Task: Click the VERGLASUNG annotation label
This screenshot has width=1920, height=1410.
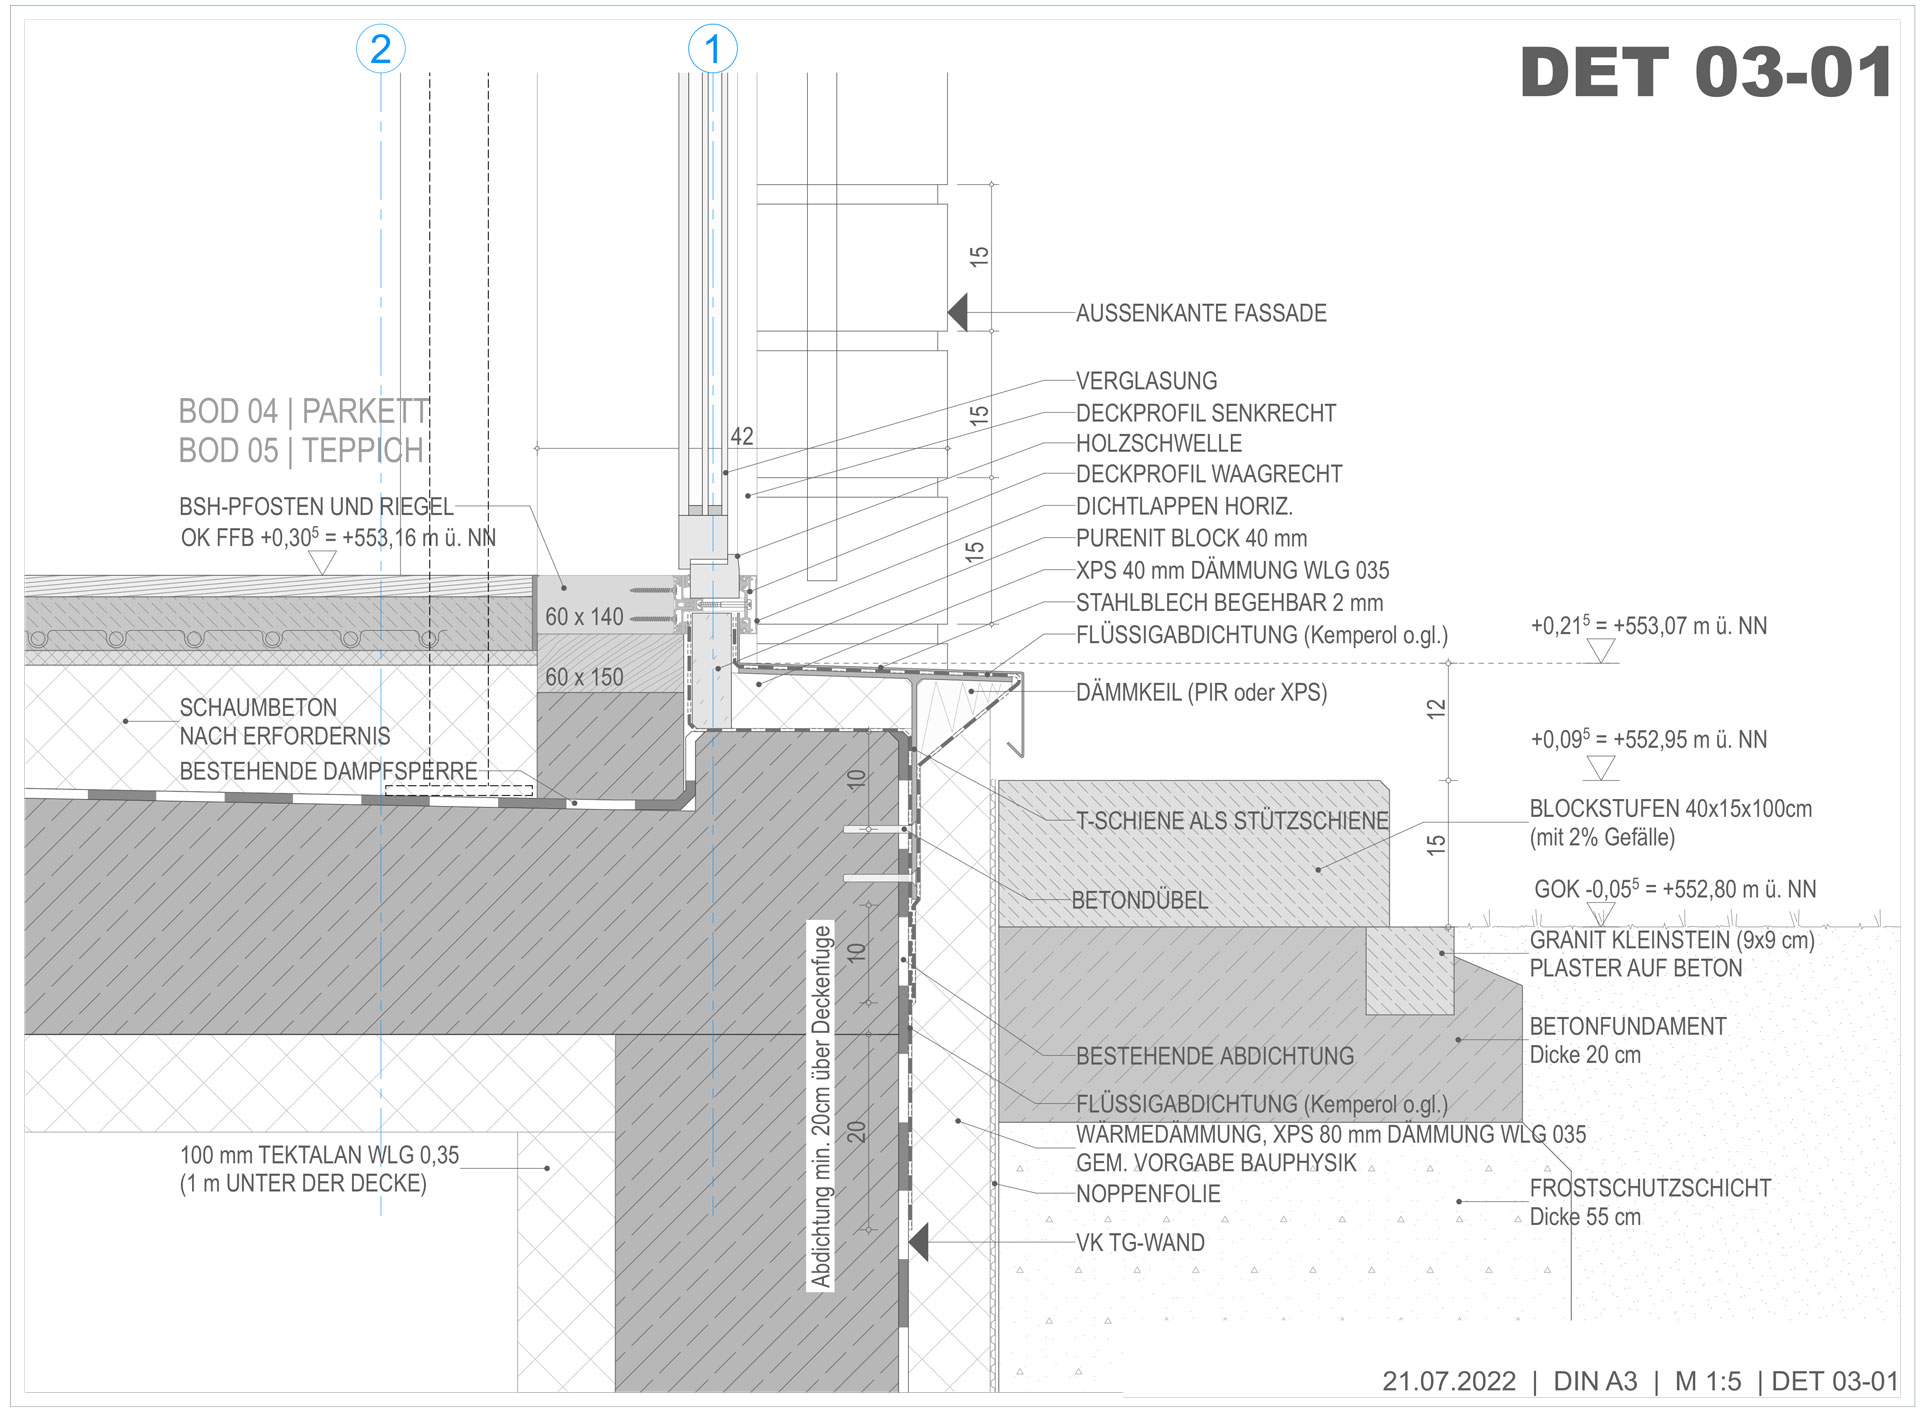Action: pyautogui.click(x=1146, y=381)
